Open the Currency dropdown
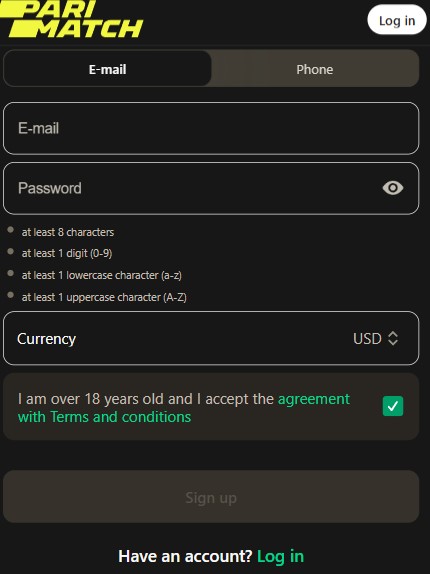430x574 pixels. (211, 338)
